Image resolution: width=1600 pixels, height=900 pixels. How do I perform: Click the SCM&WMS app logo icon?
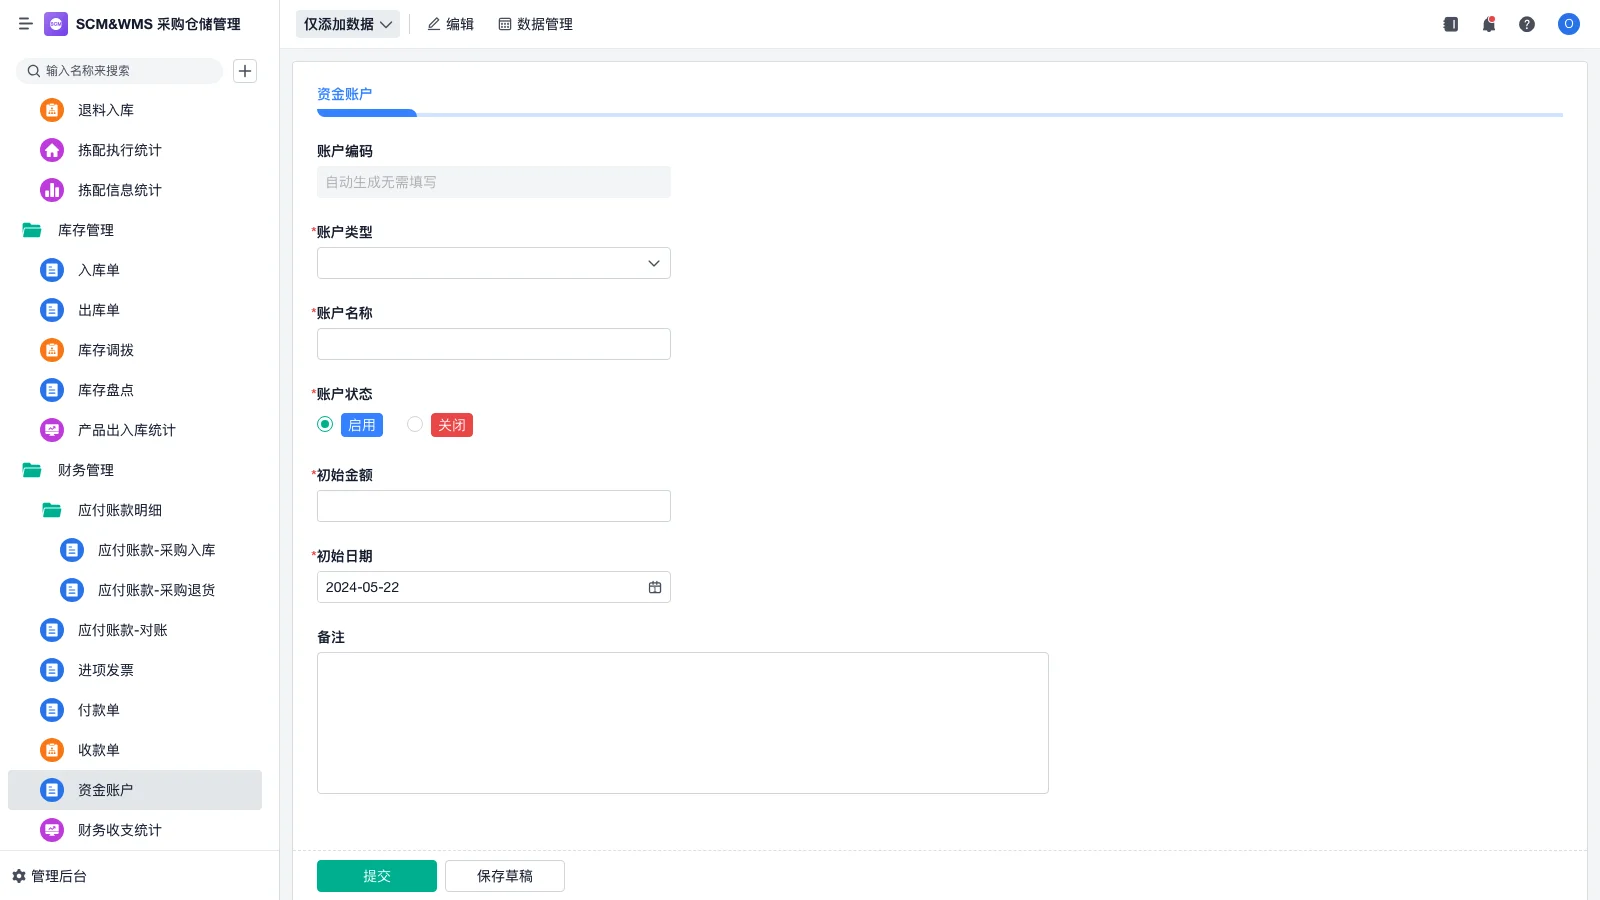click(56, 24)
